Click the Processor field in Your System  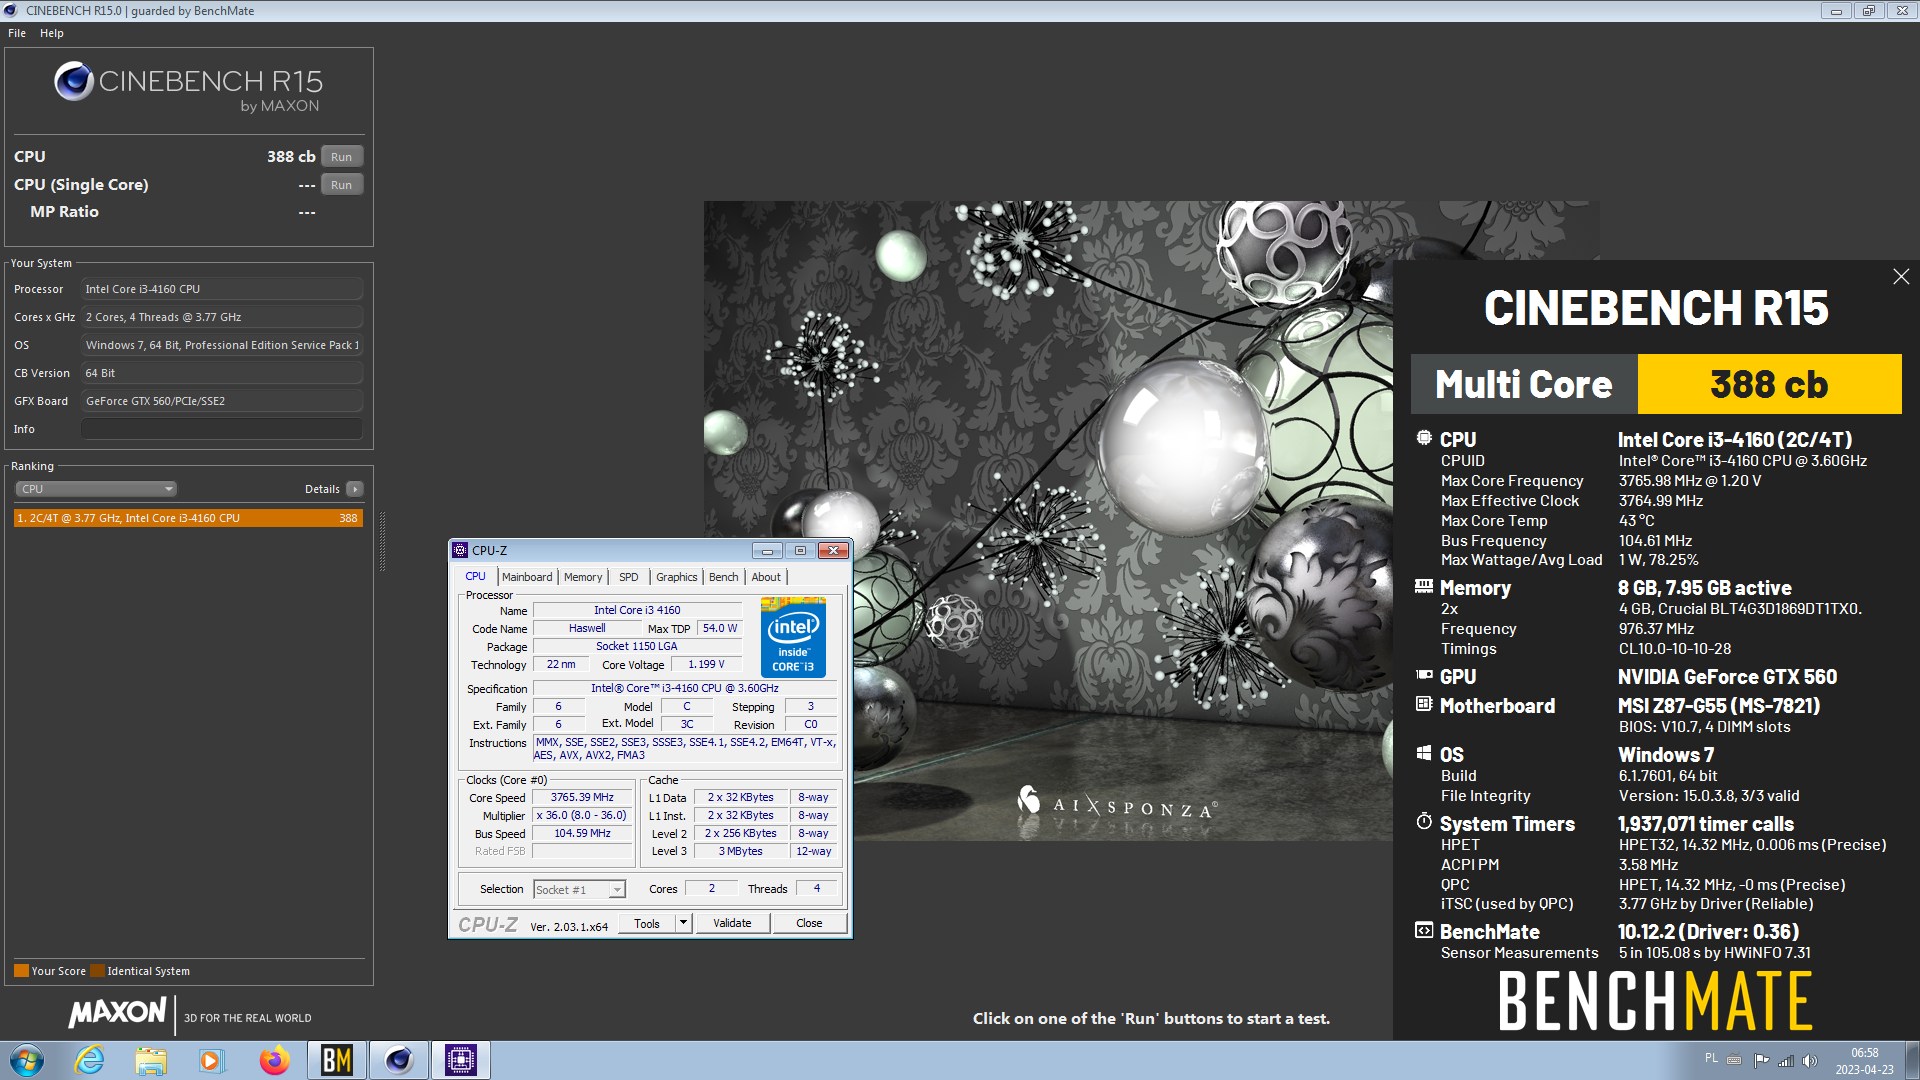221,289
